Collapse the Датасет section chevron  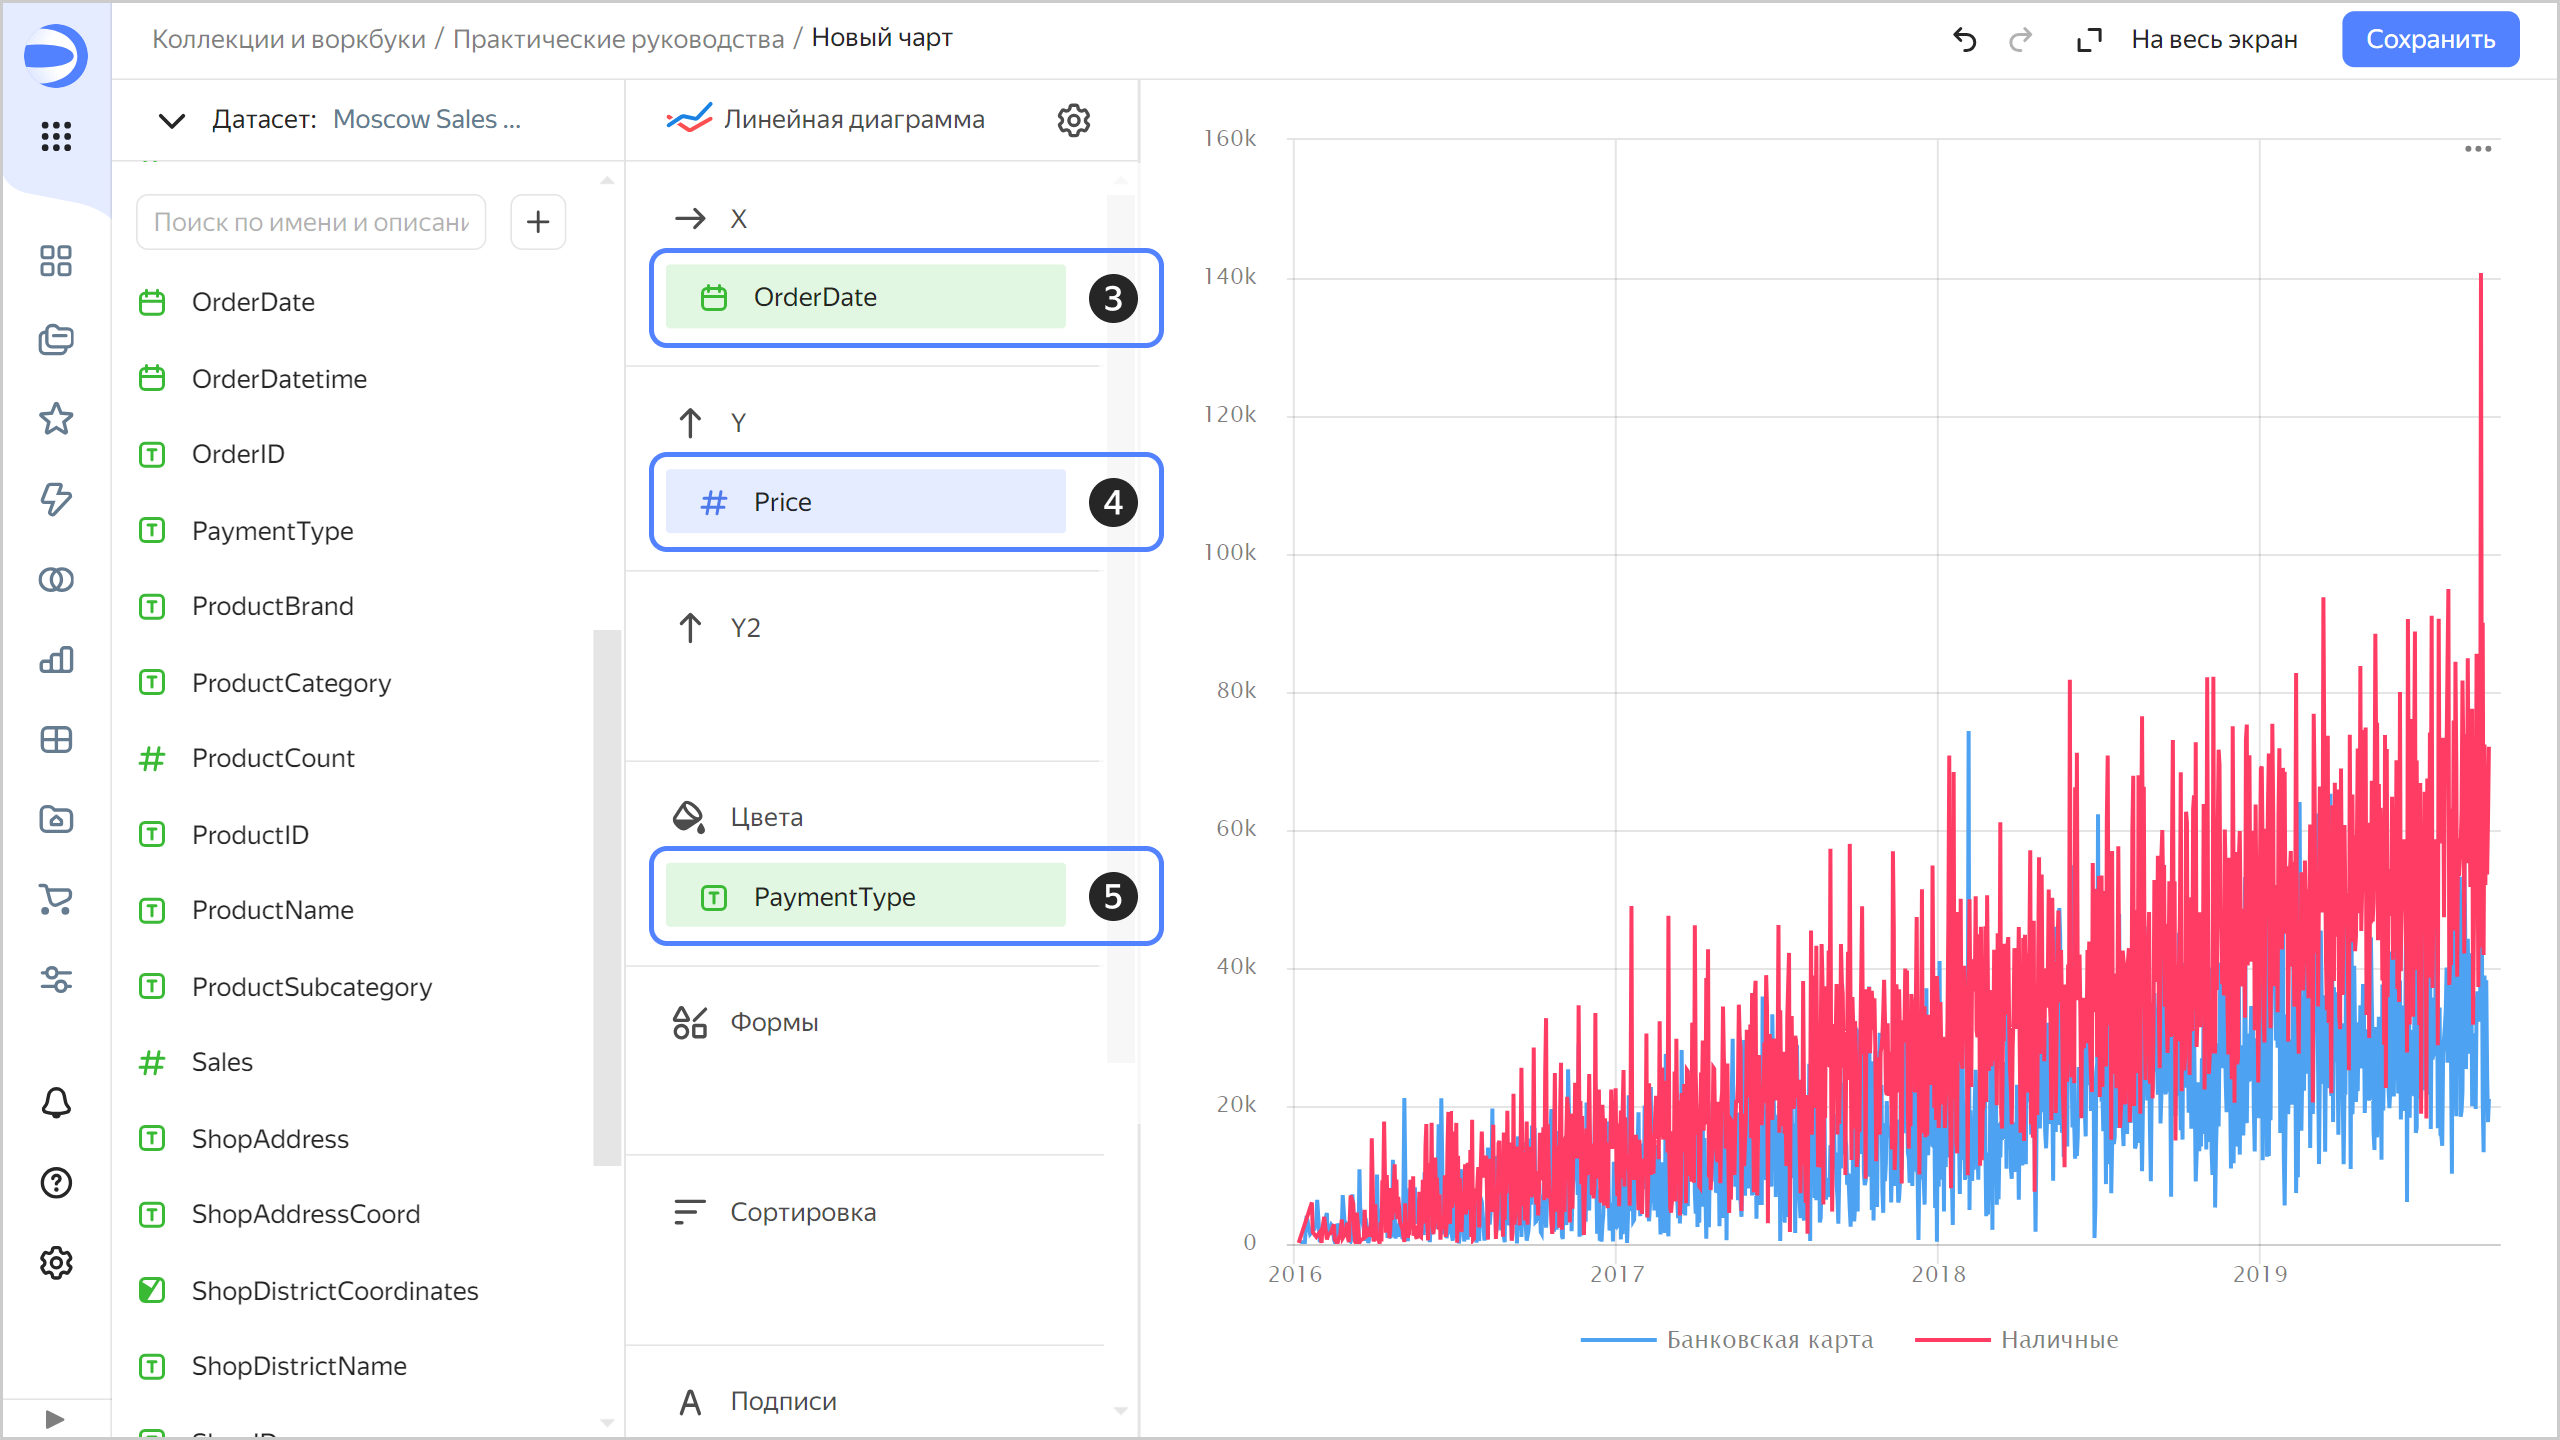[172, 121]
